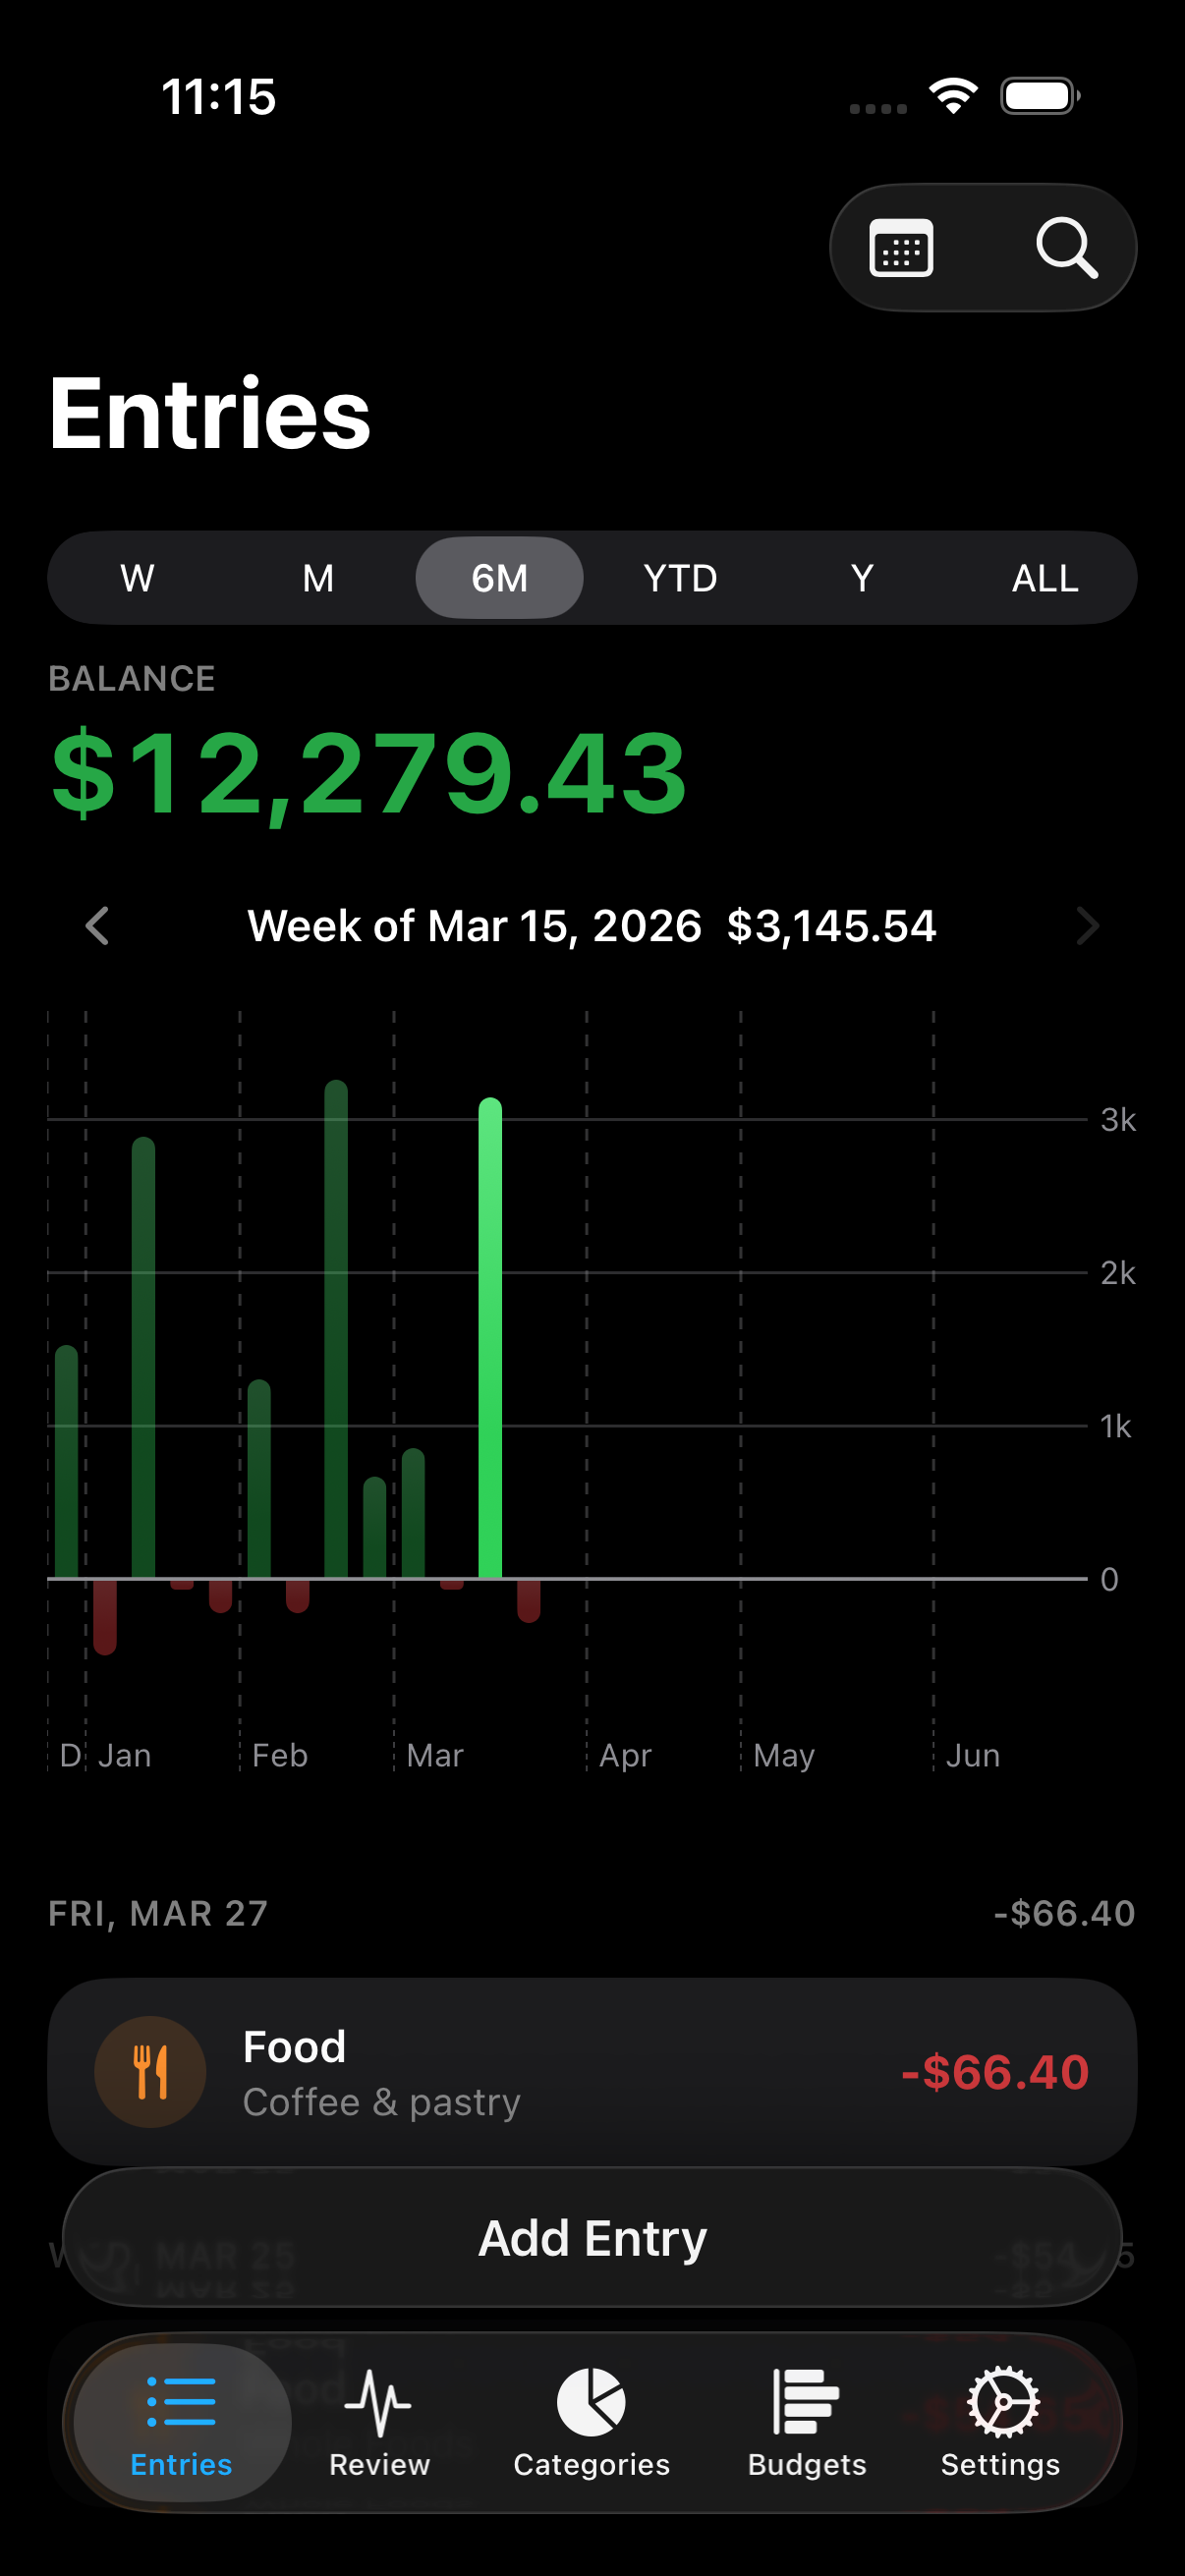Select the ALL range segment

click(x=1044, y=578)
